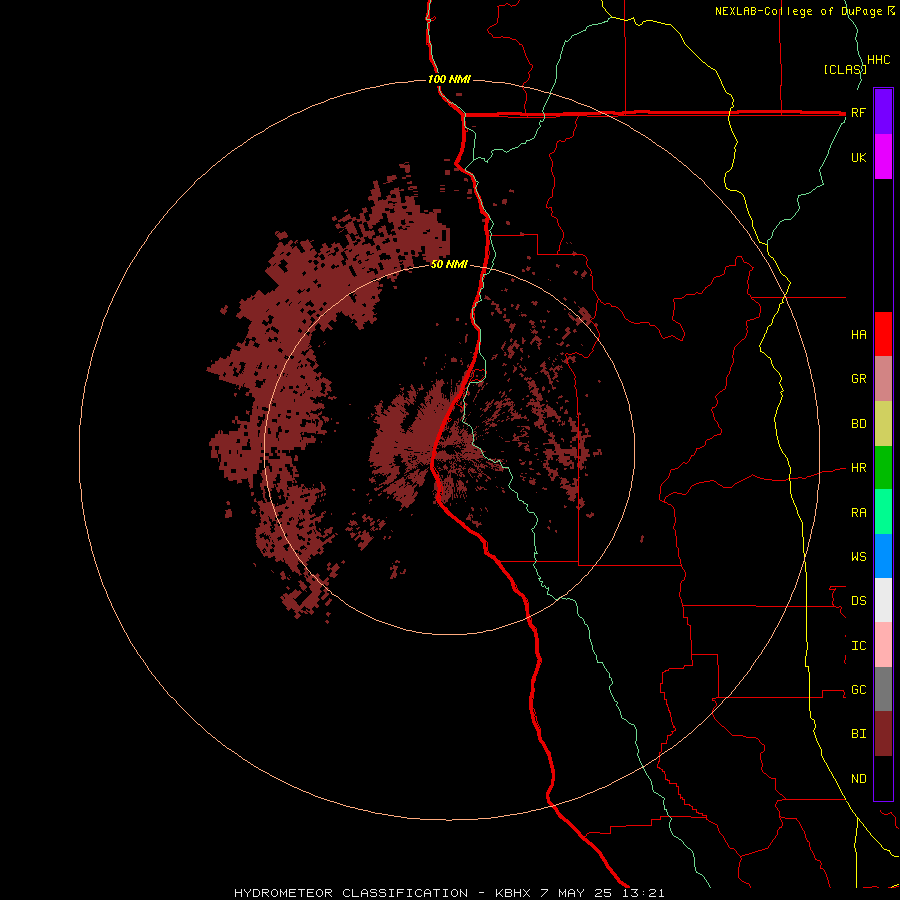Click the brown BI legend swatch
This screenshot has height=900, width=900.
coord(883,734)
